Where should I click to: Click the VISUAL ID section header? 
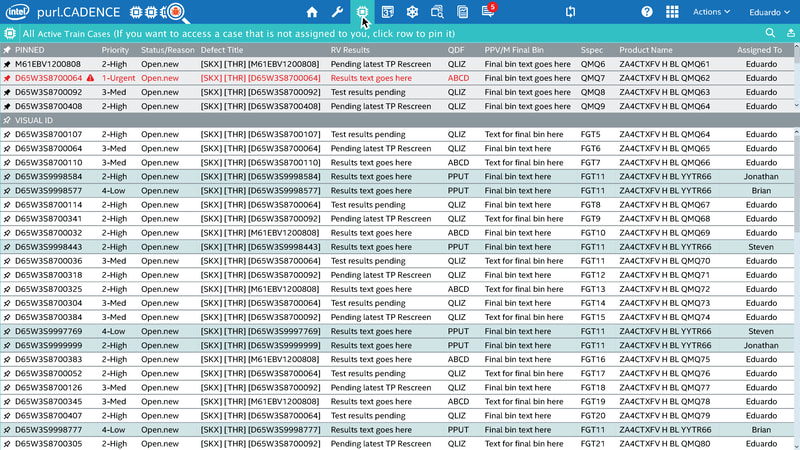[34, 120]
